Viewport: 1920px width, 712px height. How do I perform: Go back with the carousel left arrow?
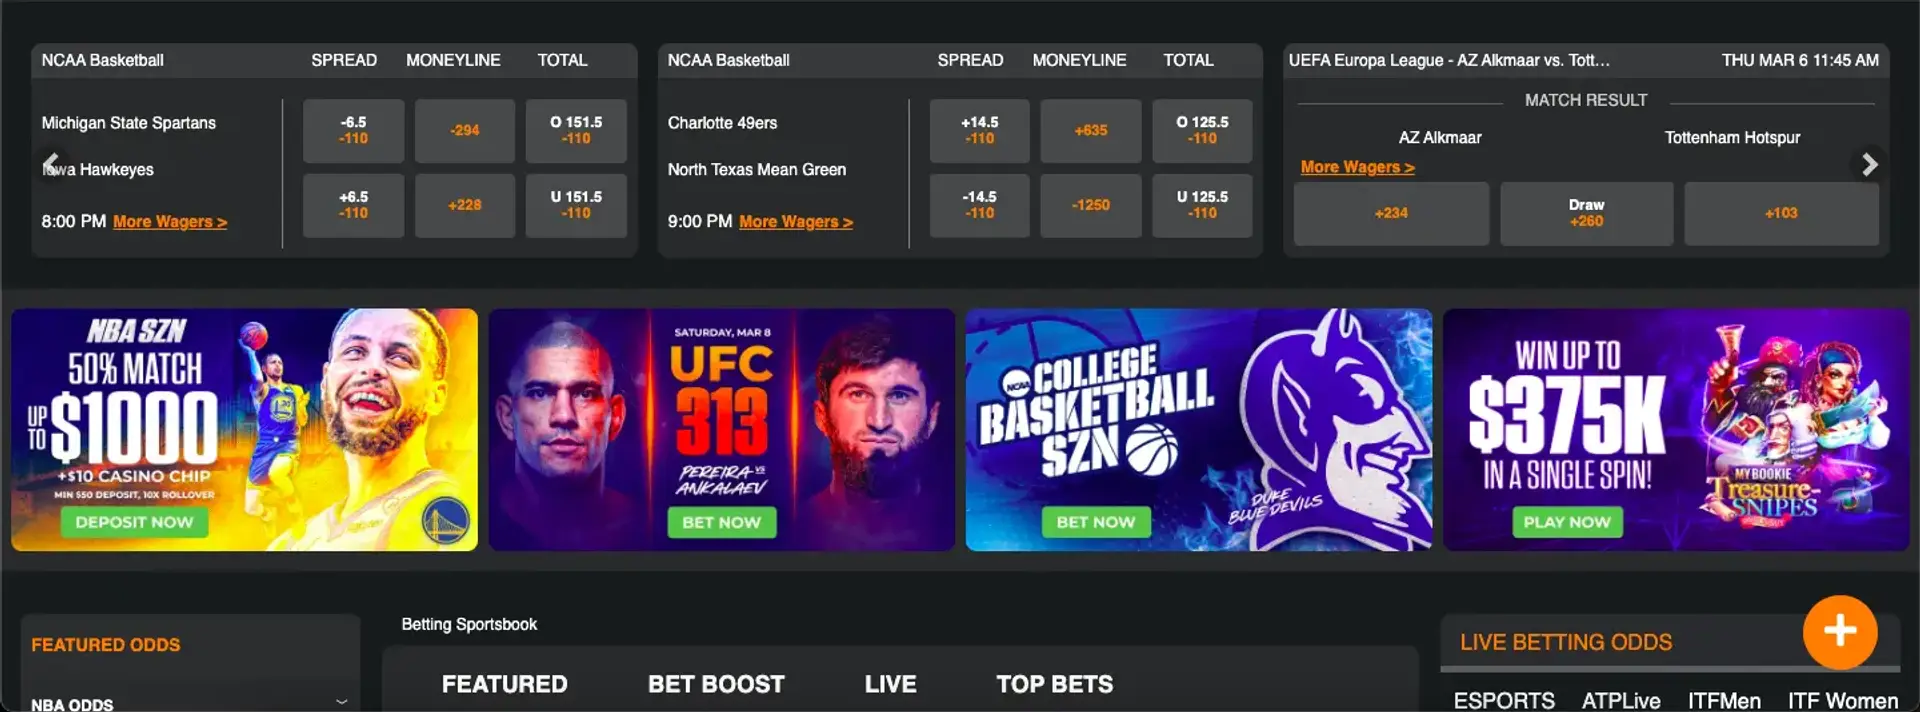point(51,164)
